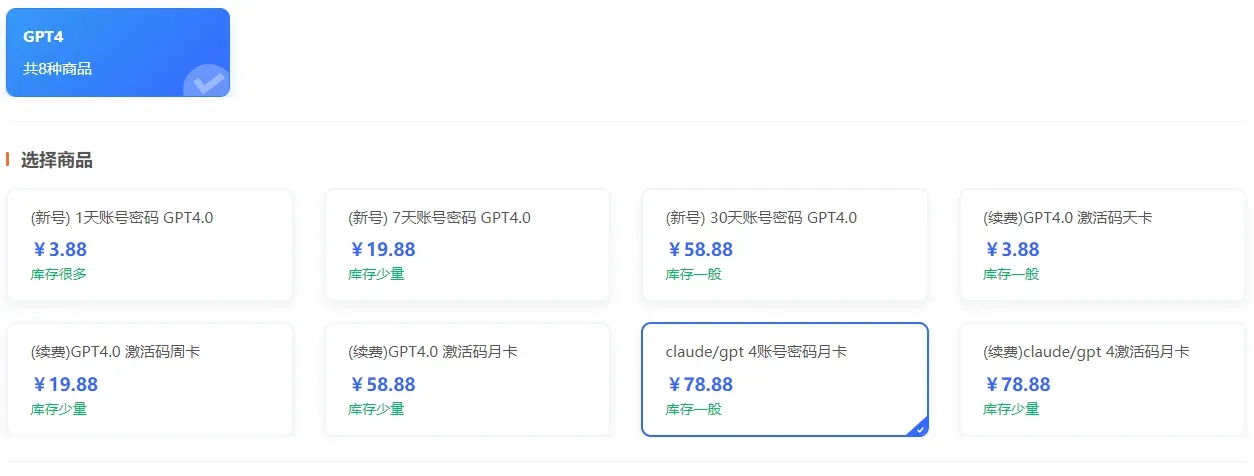
Task: Select the (续费)GPT4.0 激活码天卡 option
Action: coord(1102,245)
